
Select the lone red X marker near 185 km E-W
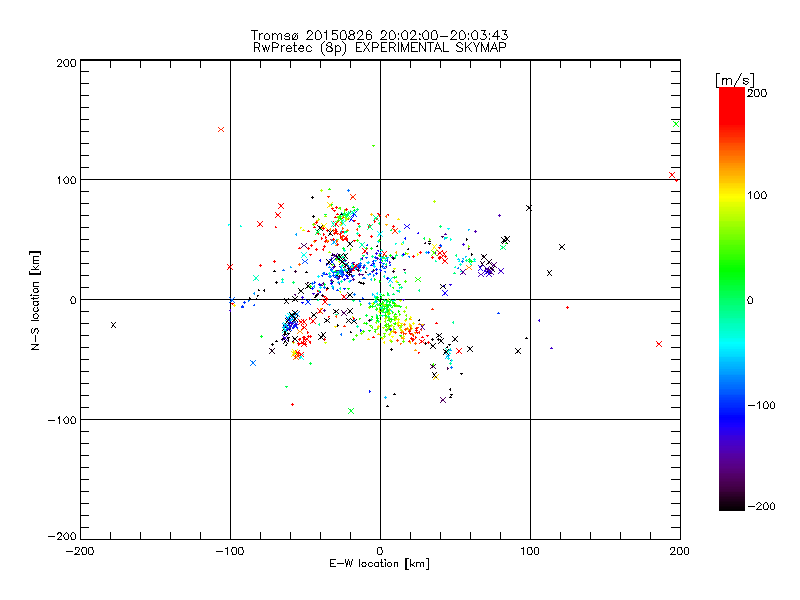(x=659, y=344)
